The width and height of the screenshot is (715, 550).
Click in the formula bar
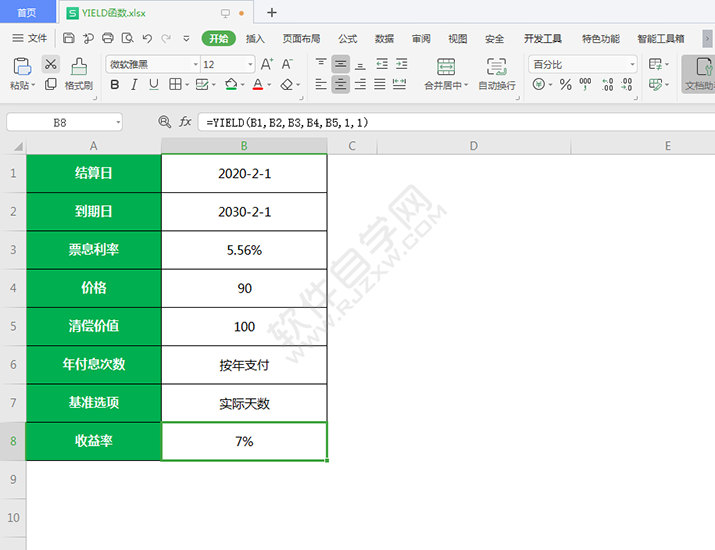pyautogui.click(x=456, y=122)
